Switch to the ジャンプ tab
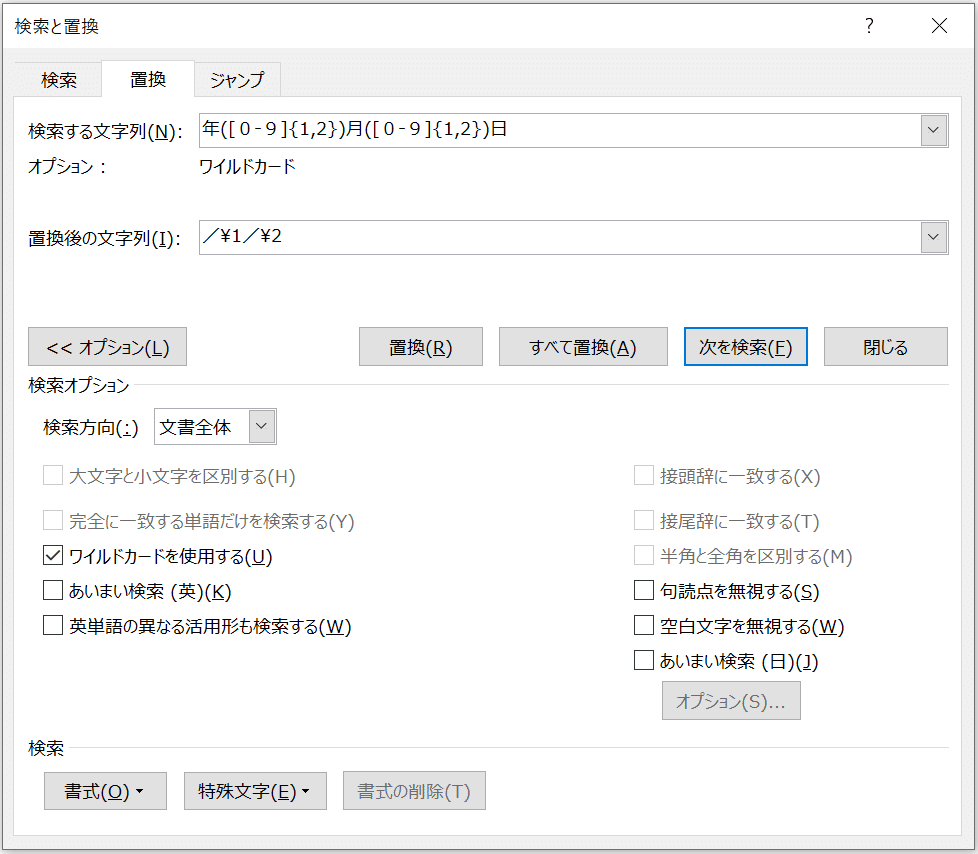 (237, 79)
